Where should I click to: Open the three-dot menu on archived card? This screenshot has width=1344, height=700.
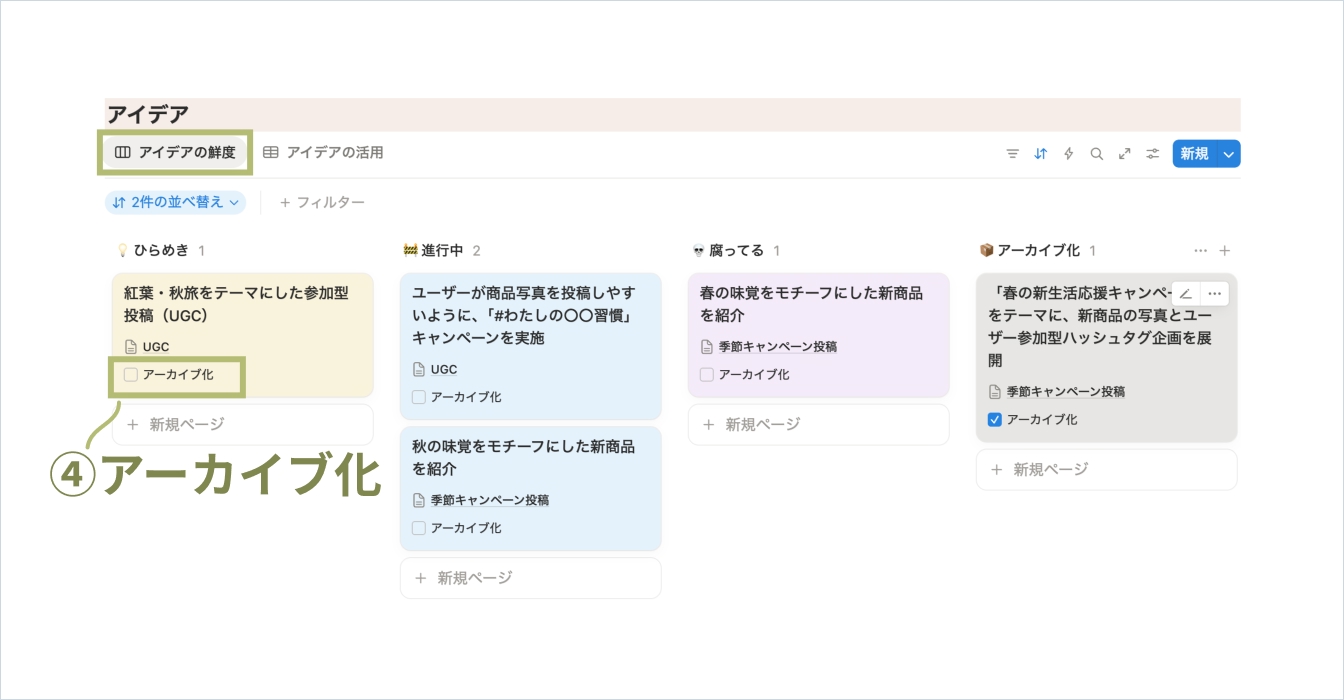click(1214, 293)
